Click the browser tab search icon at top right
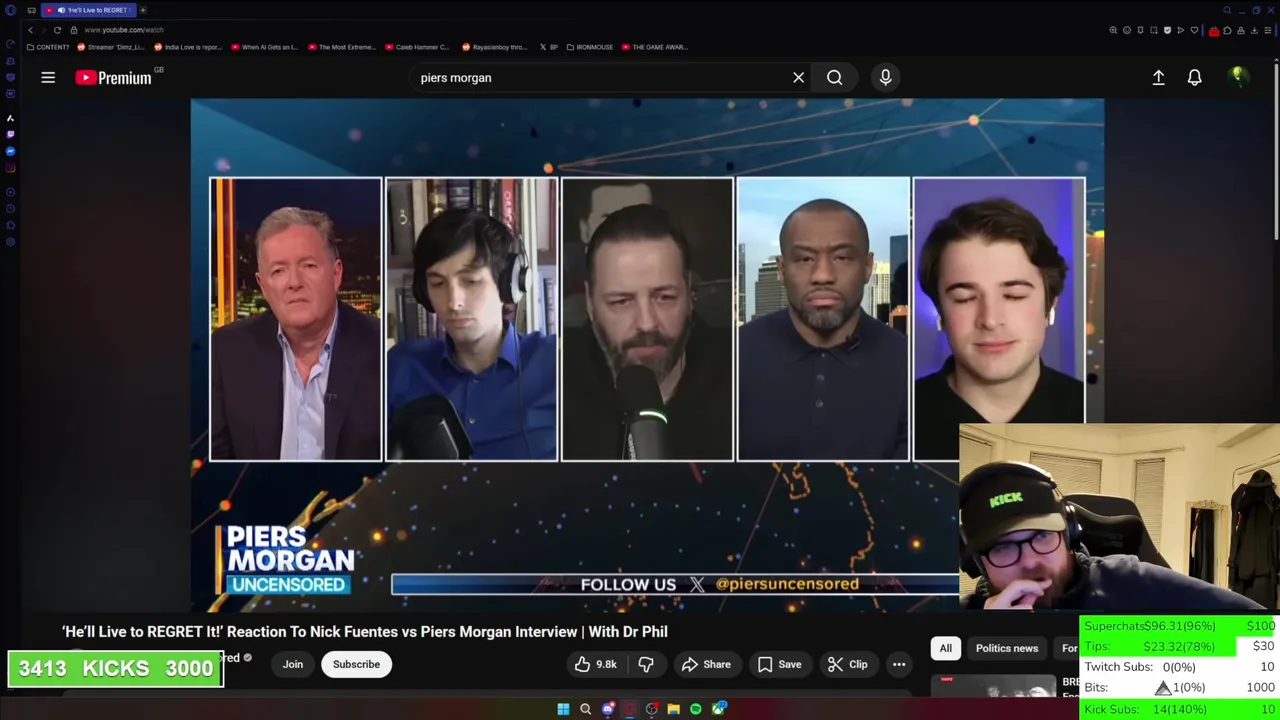 tap(1227, 10)
